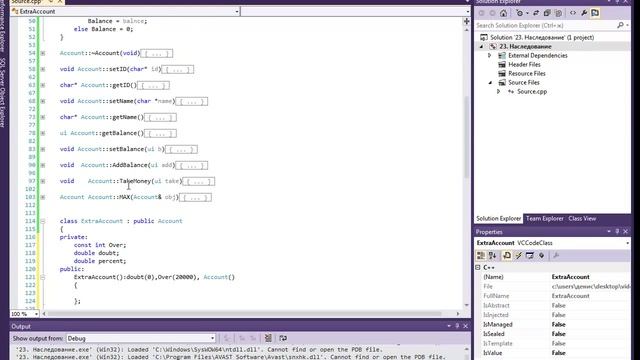This screenshot has height=360, width=640.
Task: Click the Messages icon in Properties toolbar
Action: (x=530, y=256)
